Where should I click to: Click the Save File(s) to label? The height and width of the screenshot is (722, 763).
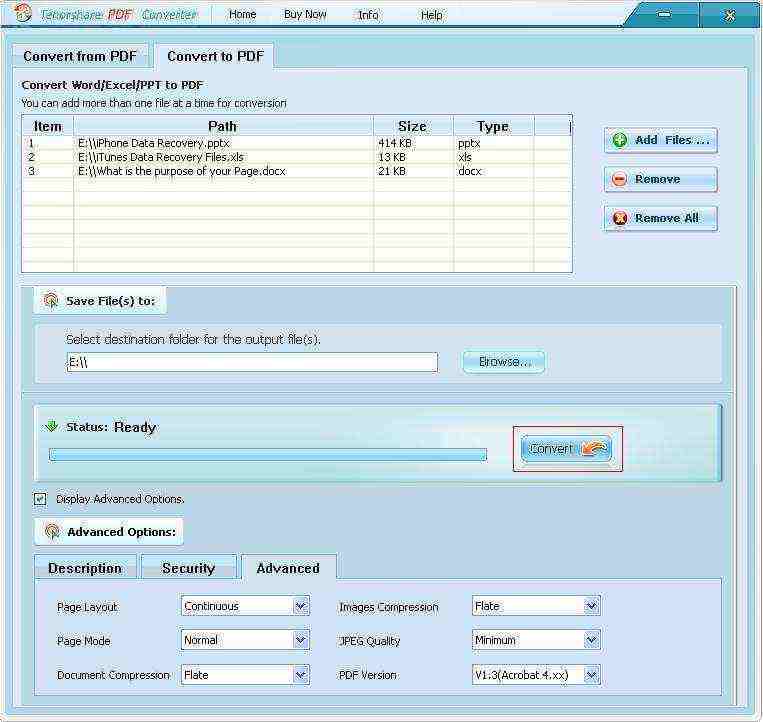coord(110,301)
